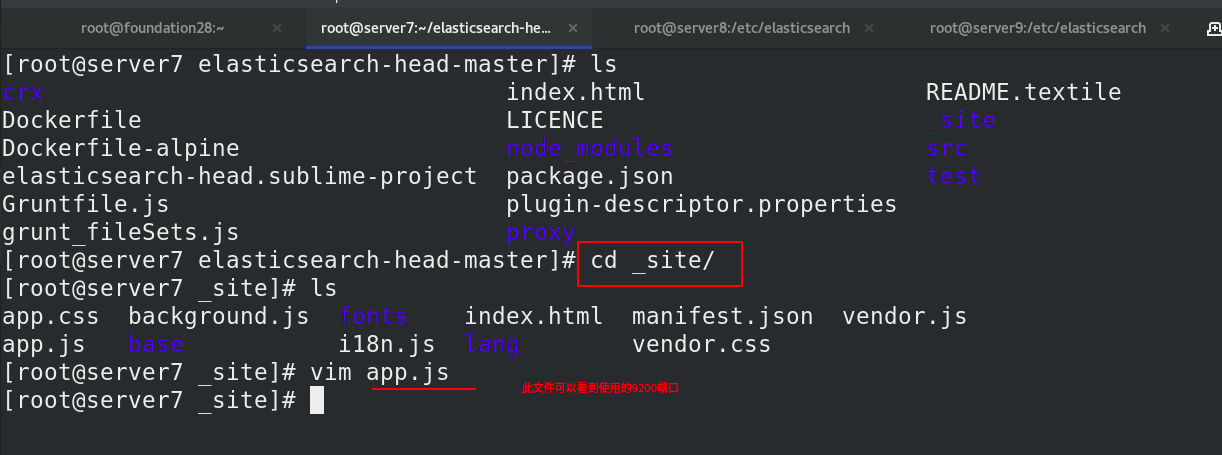This screenshot has height=455, width=1222.
Task: Click the _site directory in first listing
Action: coord(961,121)
